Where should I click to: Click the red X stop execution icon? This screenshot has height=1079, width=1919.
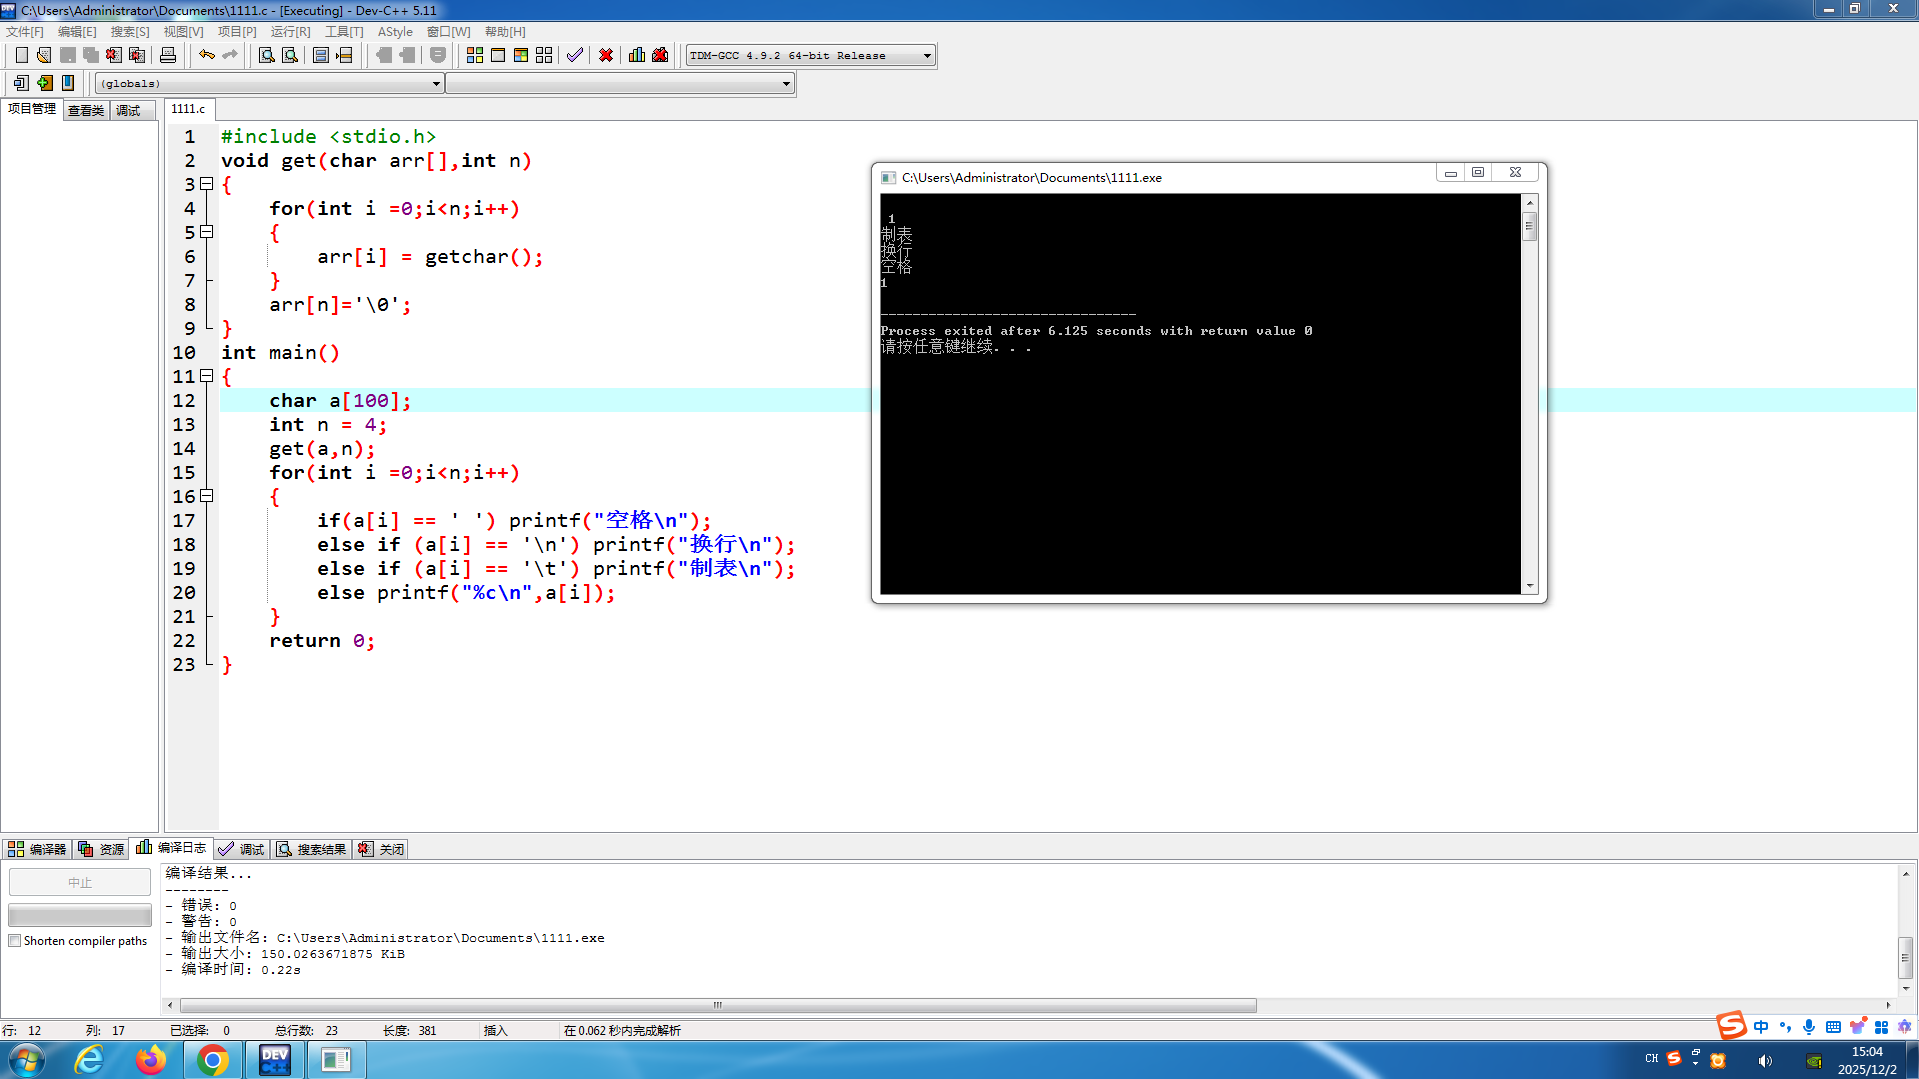click(x=606, y=55)
